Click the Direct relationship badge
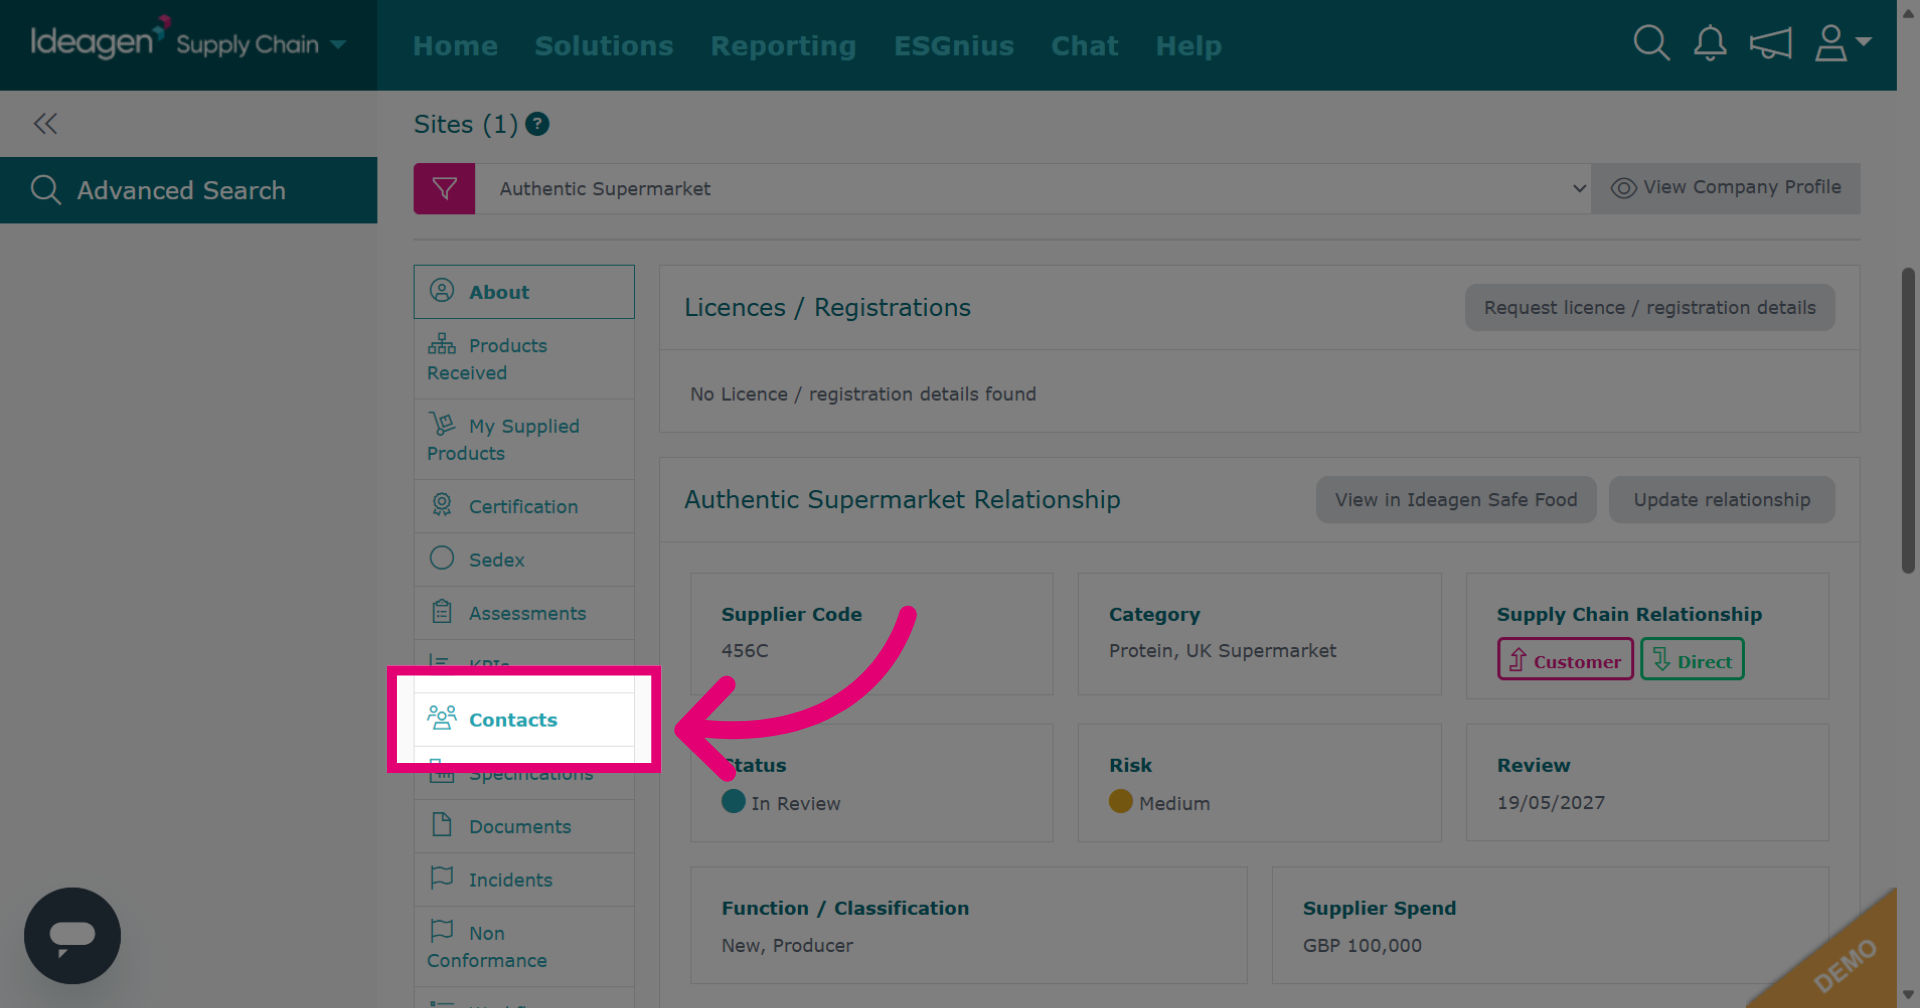Viewport: 1920px width, 1008px height. 1692,660
